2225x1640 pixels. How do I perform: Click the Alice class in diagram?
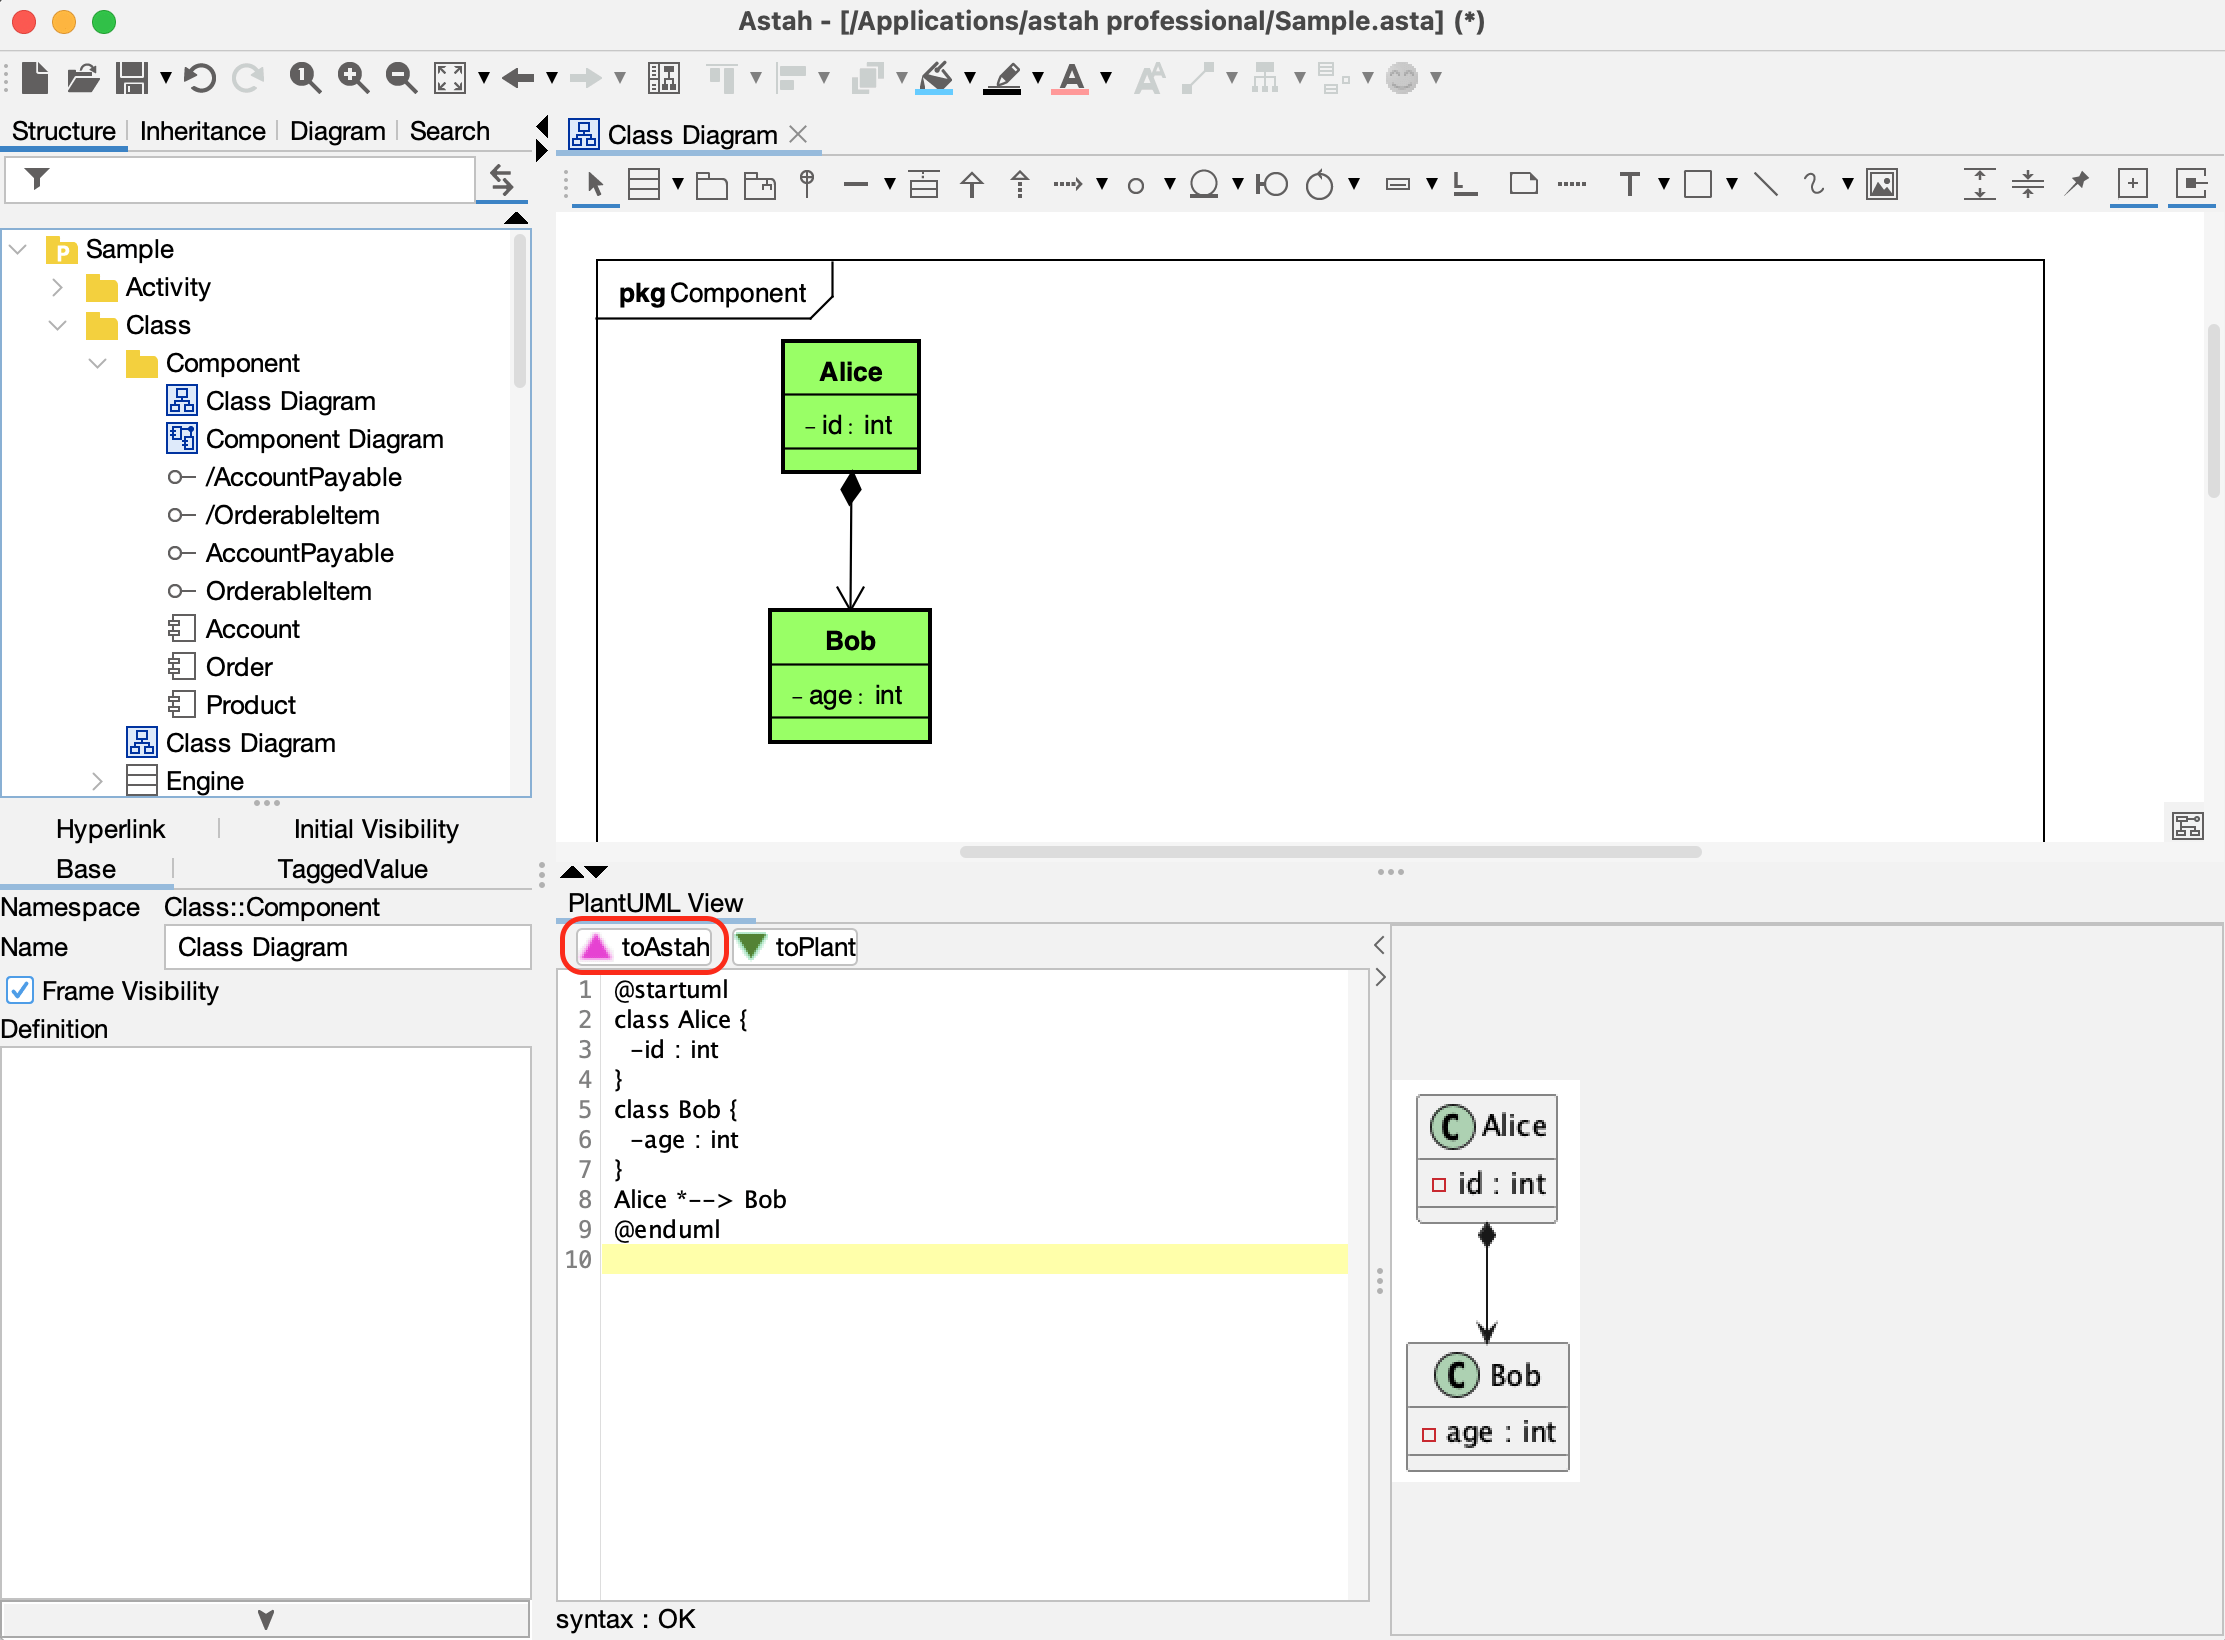click(x=851, y=406)
